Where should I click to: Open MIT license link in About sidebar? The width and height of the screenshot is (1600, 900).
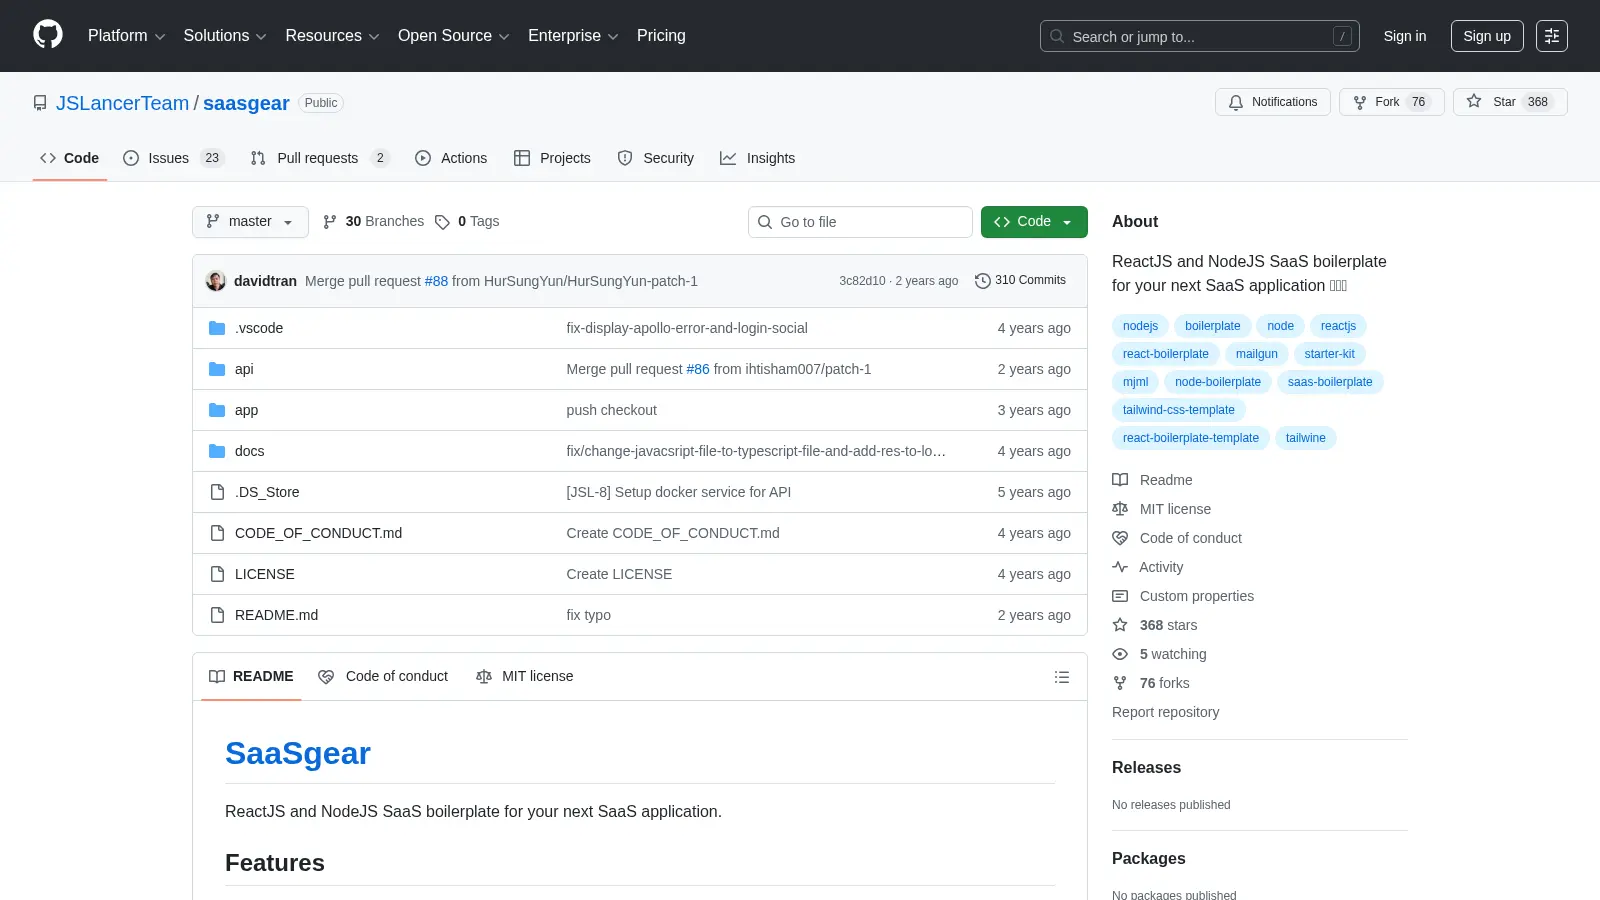(1161, 509)
